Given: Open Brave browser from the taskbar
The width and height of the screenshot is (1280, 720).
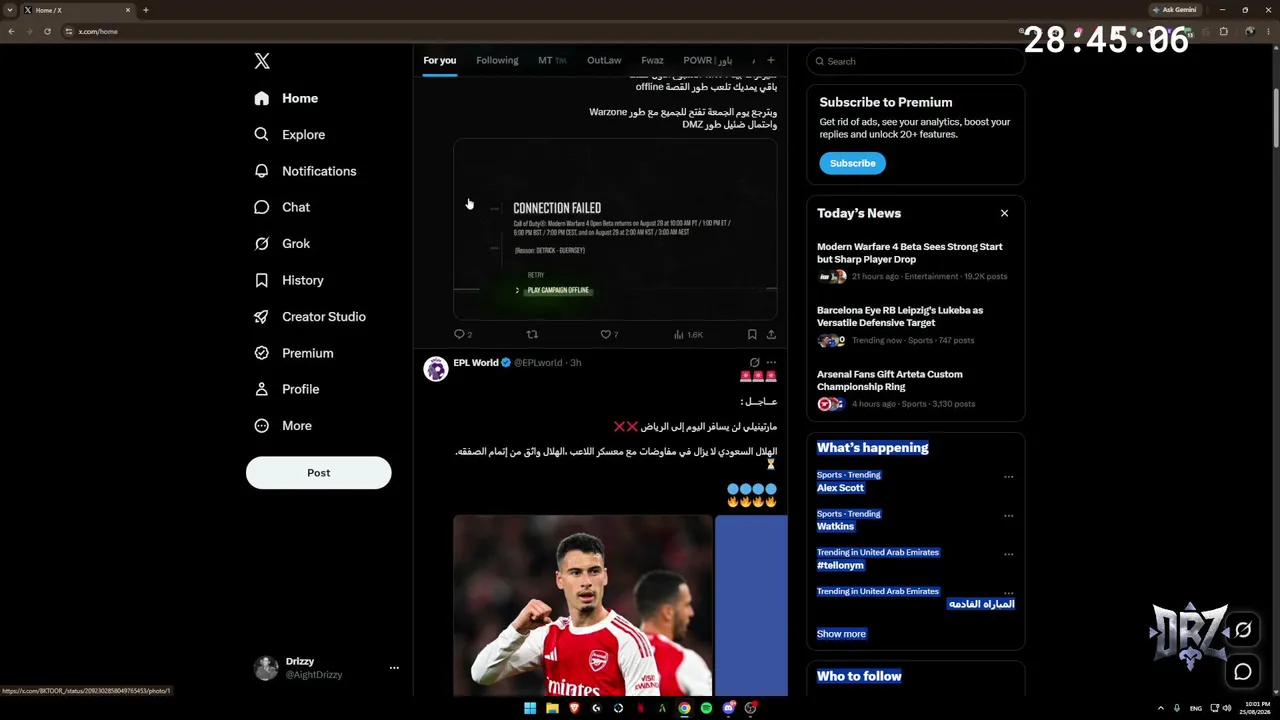Looking at the screenshot, I should click(574, 708).
